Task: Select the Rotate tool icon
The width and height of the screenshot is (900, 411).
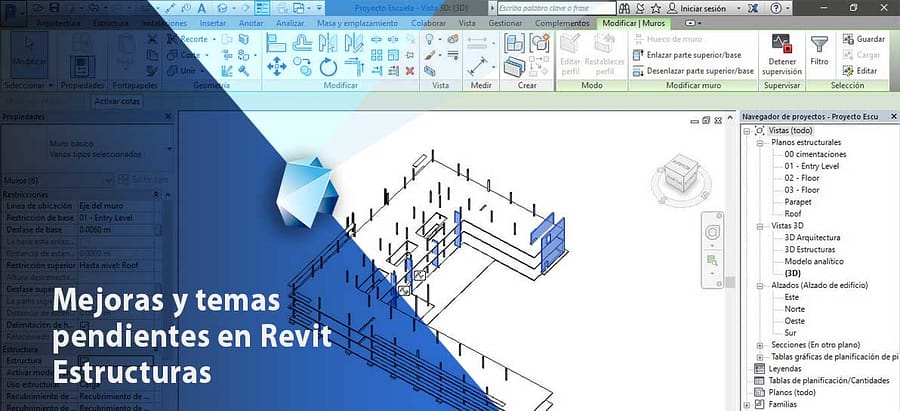Action: pos(328,67)
